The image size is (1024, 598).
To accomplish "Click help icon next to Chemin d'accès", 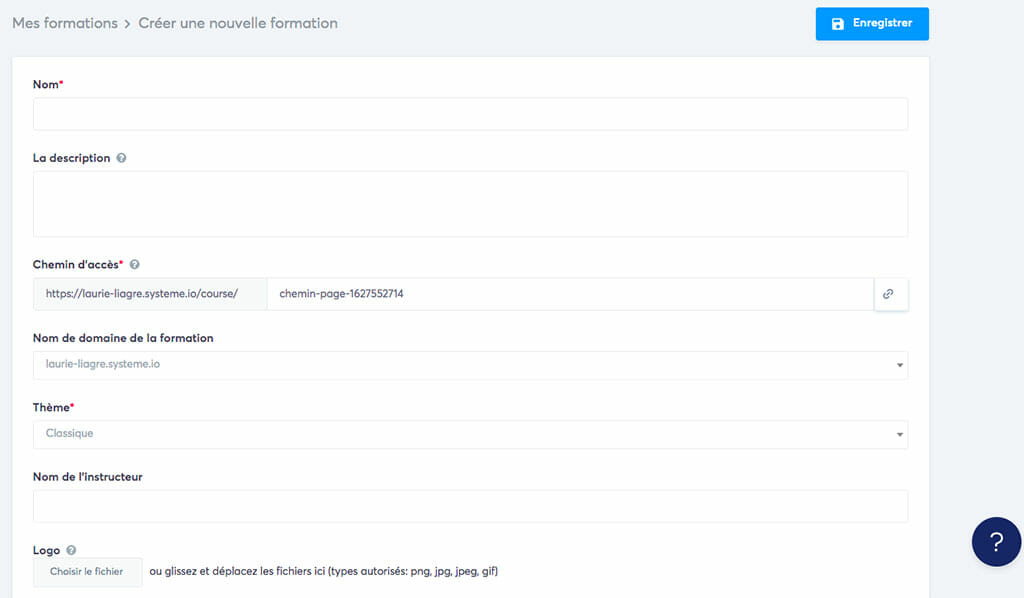I will pos(134,264).
